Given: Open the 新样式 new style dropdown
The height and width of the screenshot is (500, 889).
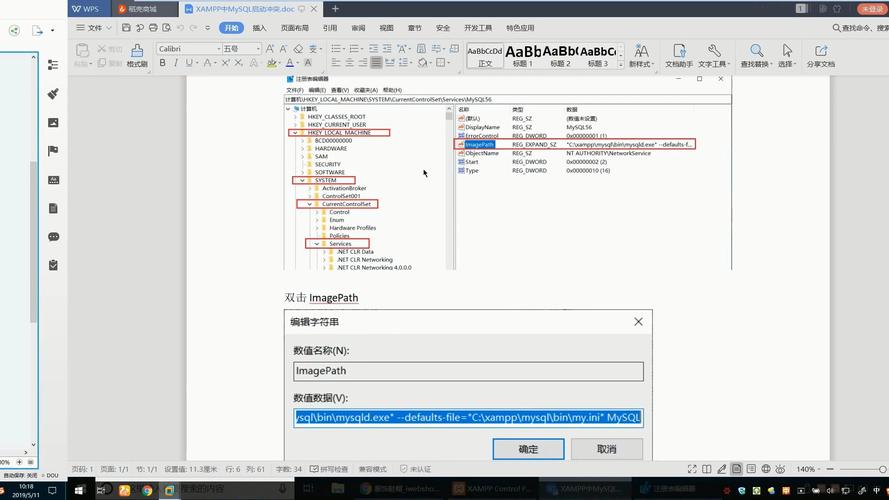Looking at the screenshot, I should coord(641,56).
